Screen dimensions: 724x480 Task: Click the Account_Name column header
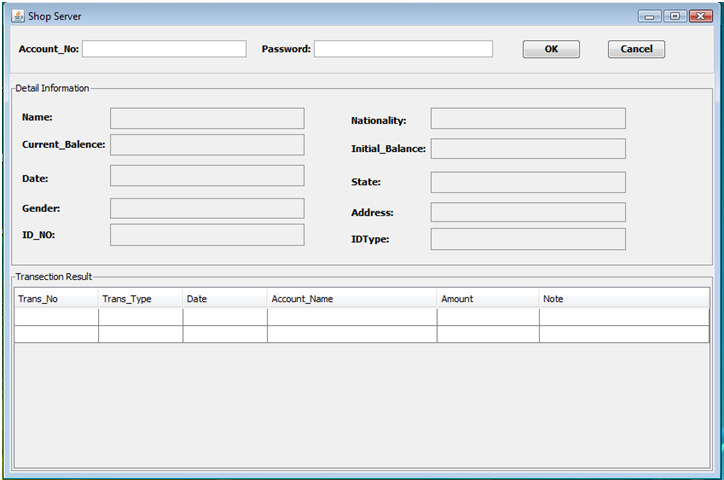[x=351, y=299]
